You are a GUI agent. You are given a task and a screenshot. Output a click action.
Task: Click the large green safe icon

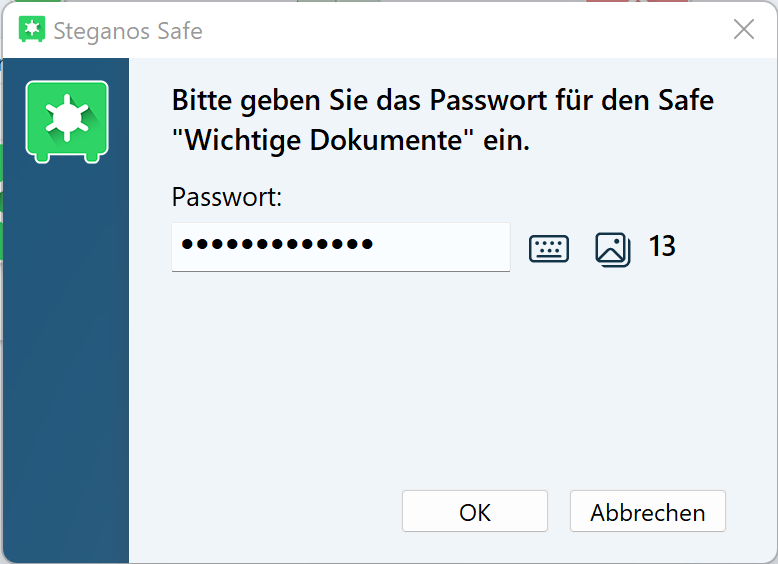pyautogui.click(x=67, y=120)
